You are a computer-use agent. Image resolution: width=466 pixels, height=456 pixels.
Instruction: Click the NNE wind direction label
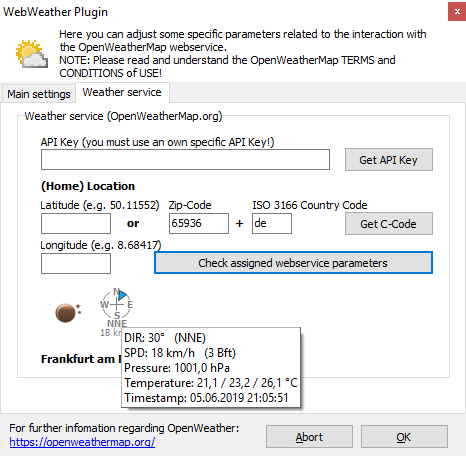click(117, 323)
